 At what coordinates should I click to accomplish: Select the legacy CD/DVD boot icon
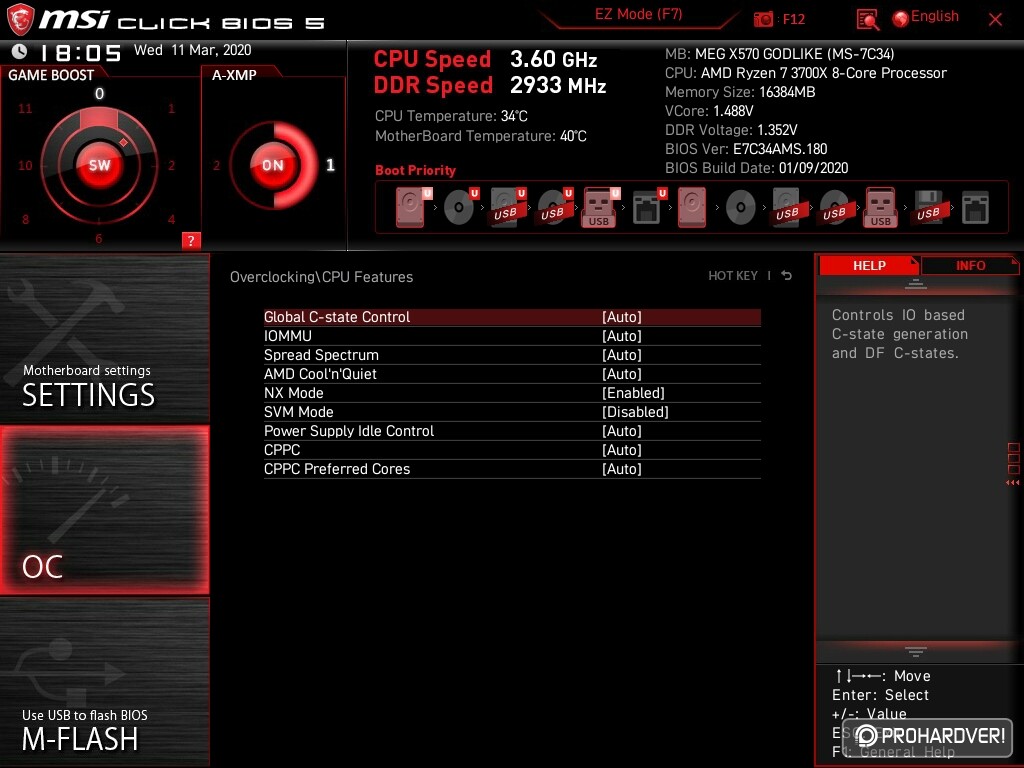click(741, 208)
